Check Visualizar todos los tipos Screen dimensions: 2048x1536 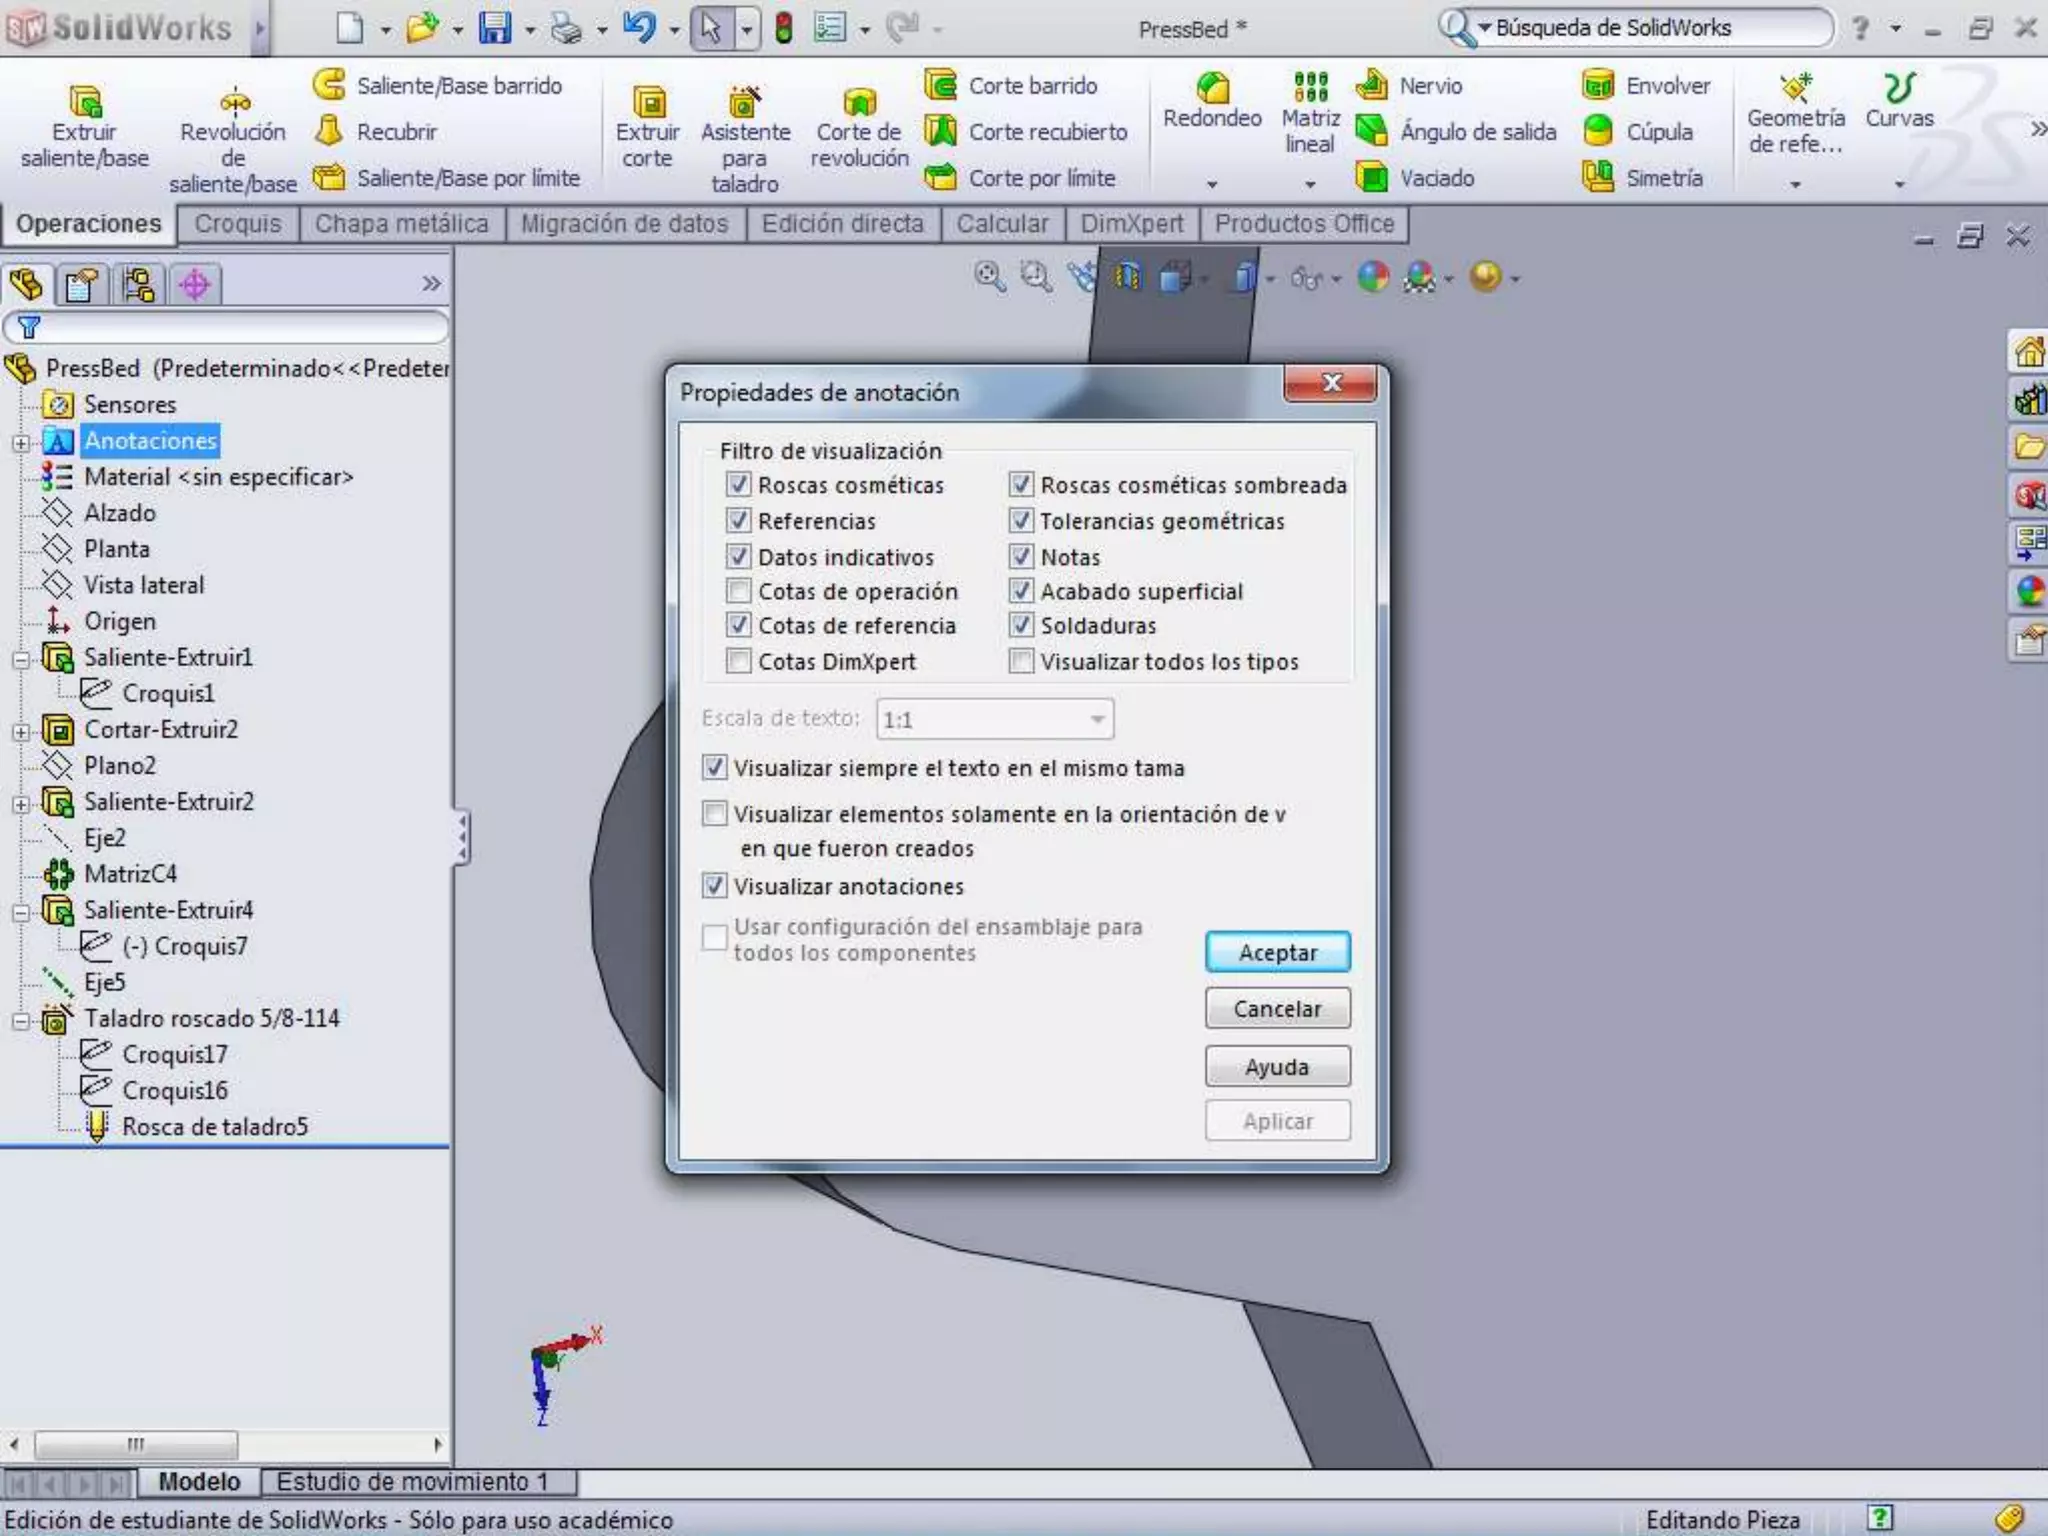click(1021, 661)
